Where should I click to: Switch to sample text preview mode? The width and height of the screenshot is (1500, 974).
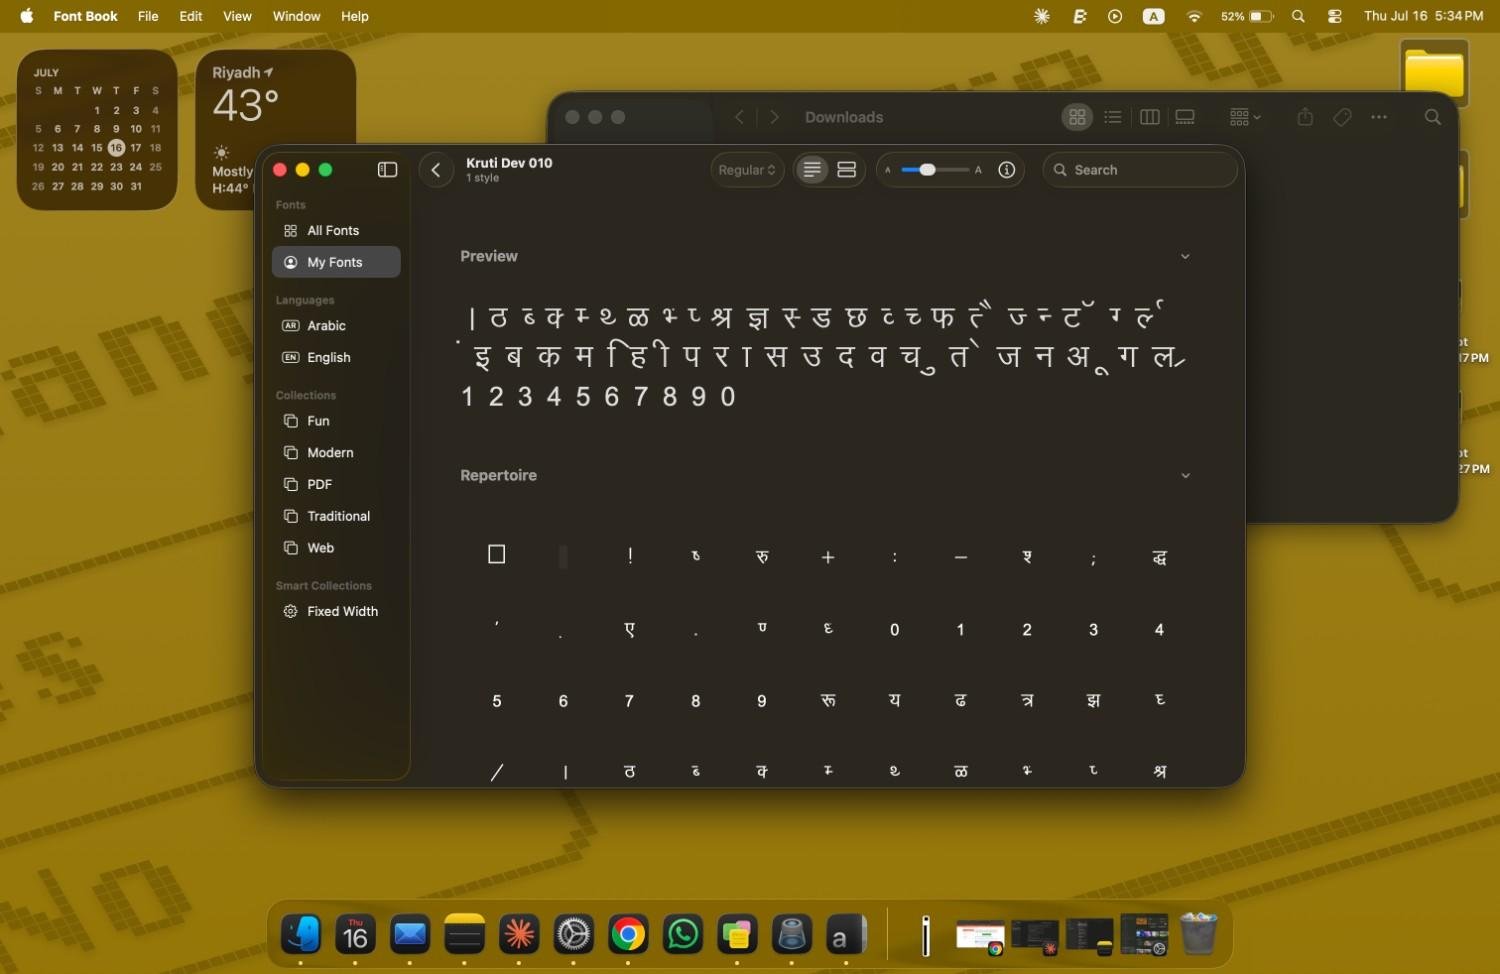point(812,170)
